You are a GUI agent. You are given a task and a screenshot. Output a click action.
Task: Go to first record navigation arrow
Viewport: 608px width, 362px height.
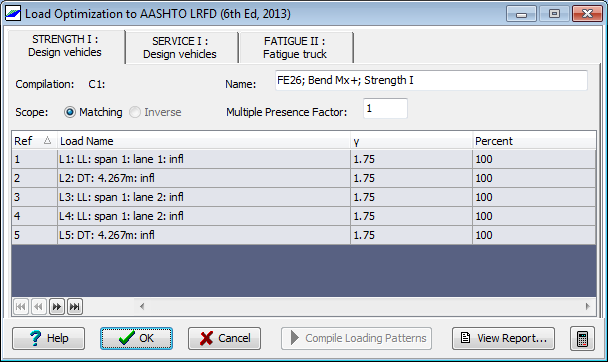click(21, 307)
